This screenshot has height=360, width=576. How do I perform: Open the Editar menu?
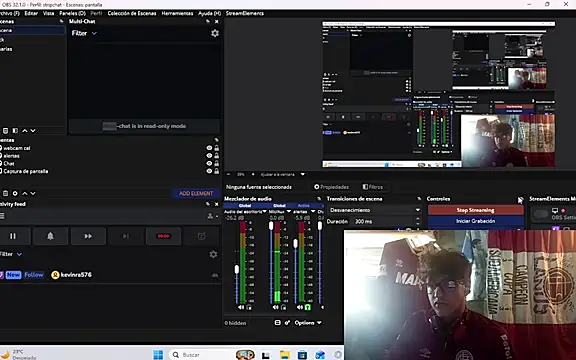[31, 13]
